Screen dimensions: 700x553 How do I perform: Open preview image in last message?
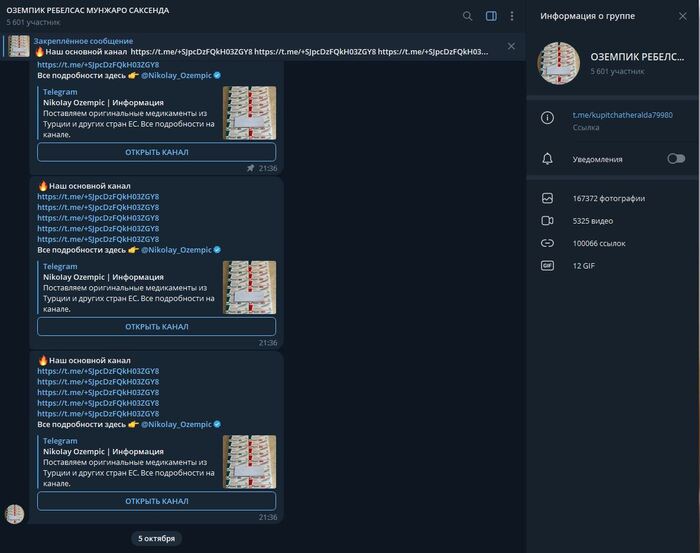pos(249,462)
